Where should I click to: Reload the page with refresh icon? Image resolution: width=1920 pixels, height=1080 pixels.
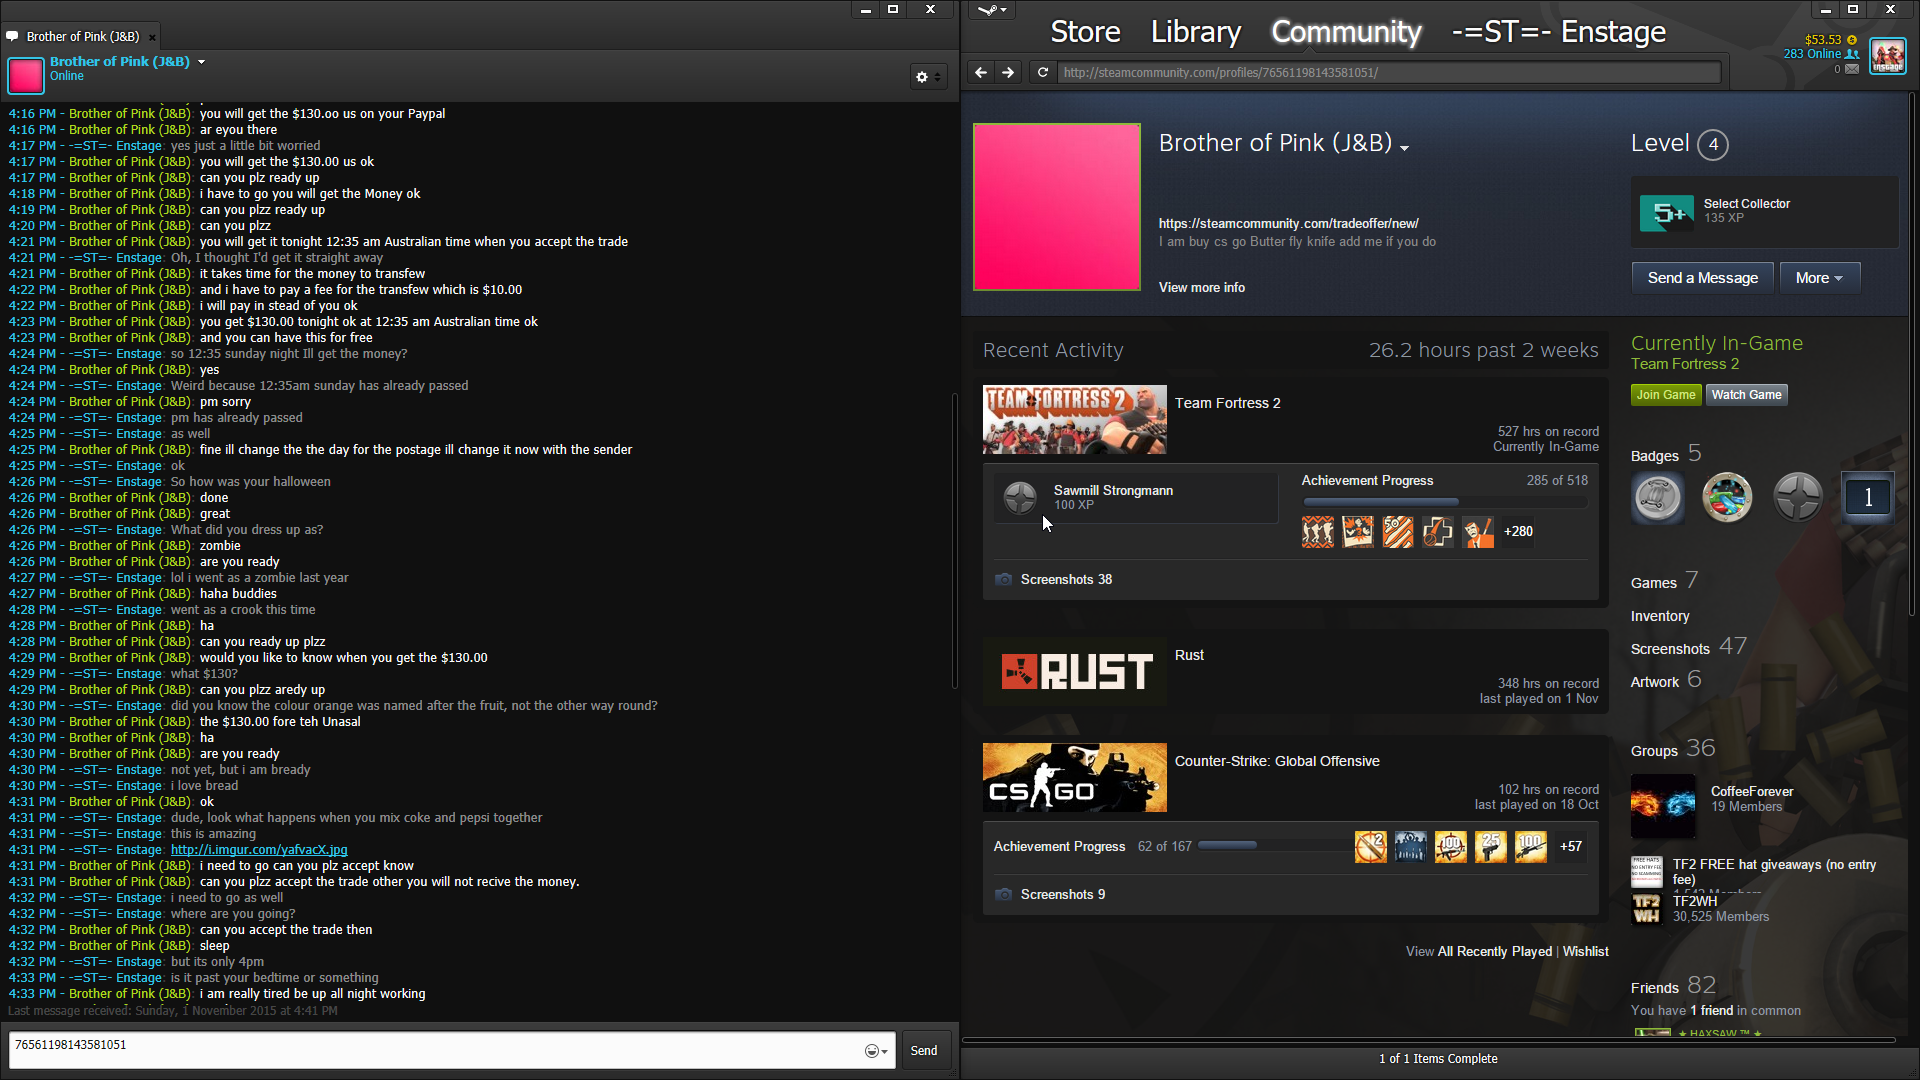(x=1043, y=72)
